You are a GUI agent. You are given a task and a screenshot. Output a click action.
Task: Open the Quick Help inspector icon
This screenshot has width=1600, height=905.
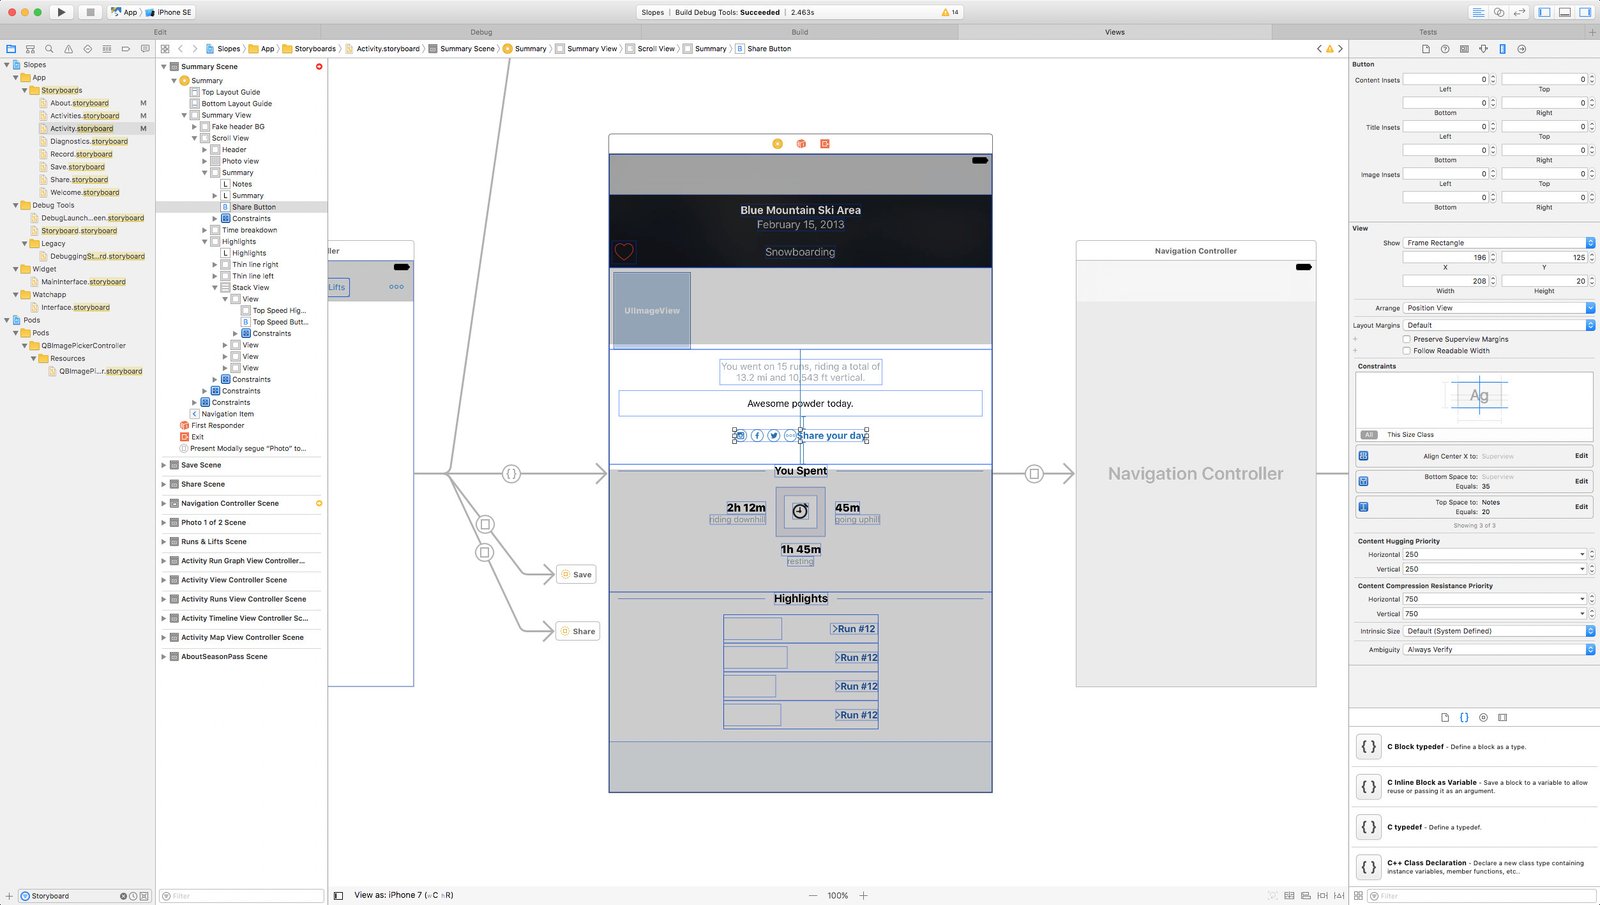pyautogui.click(x=1445, y=49)
